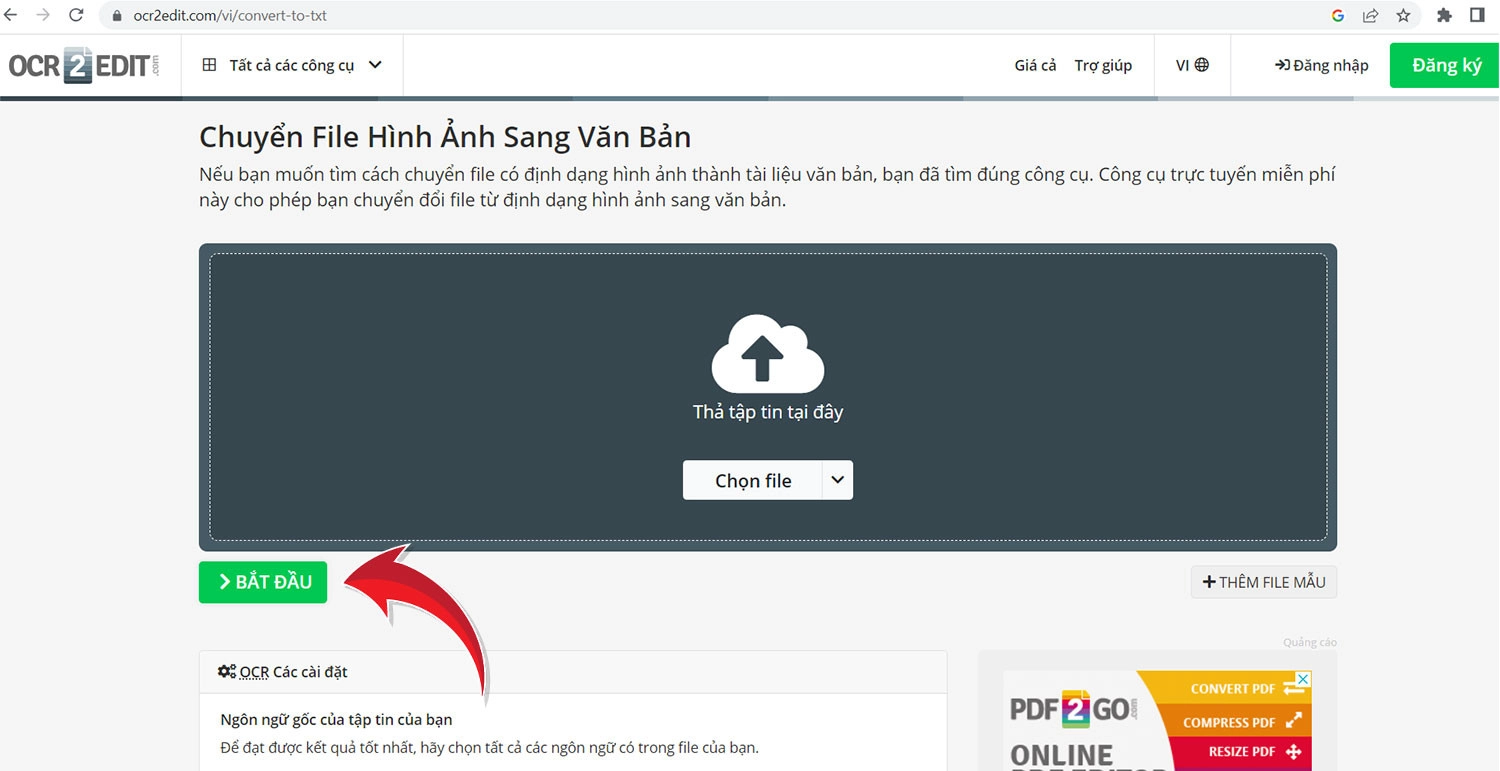1500x771 pixels.
Task: Click the Thả tập tin tại đây drop zone text
Action: tap(768, 411)
